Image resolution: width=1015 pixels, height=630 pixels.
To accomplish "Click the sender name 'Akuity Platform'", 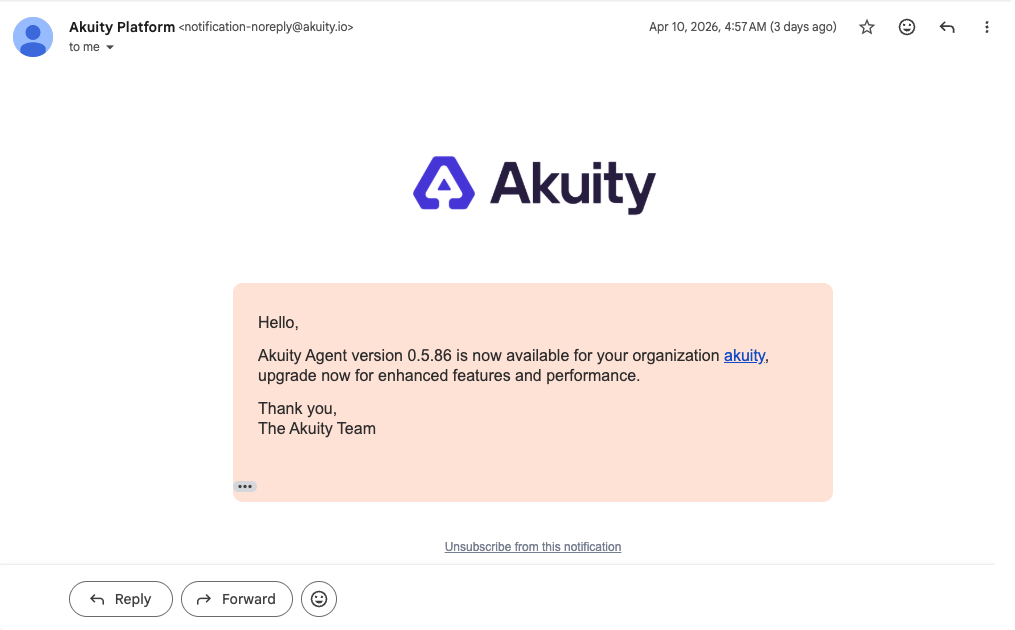I will [121, 26].
